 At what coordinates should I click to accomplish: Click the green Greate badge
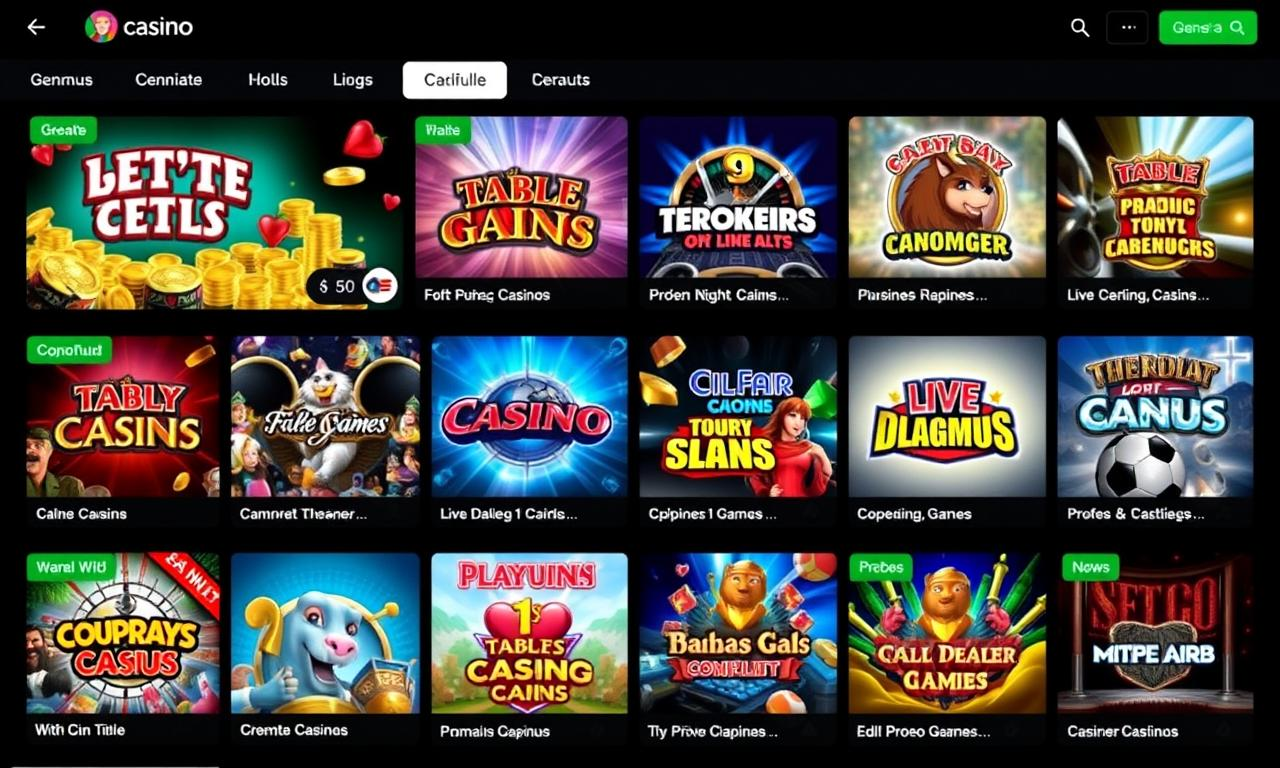(63, 130)
